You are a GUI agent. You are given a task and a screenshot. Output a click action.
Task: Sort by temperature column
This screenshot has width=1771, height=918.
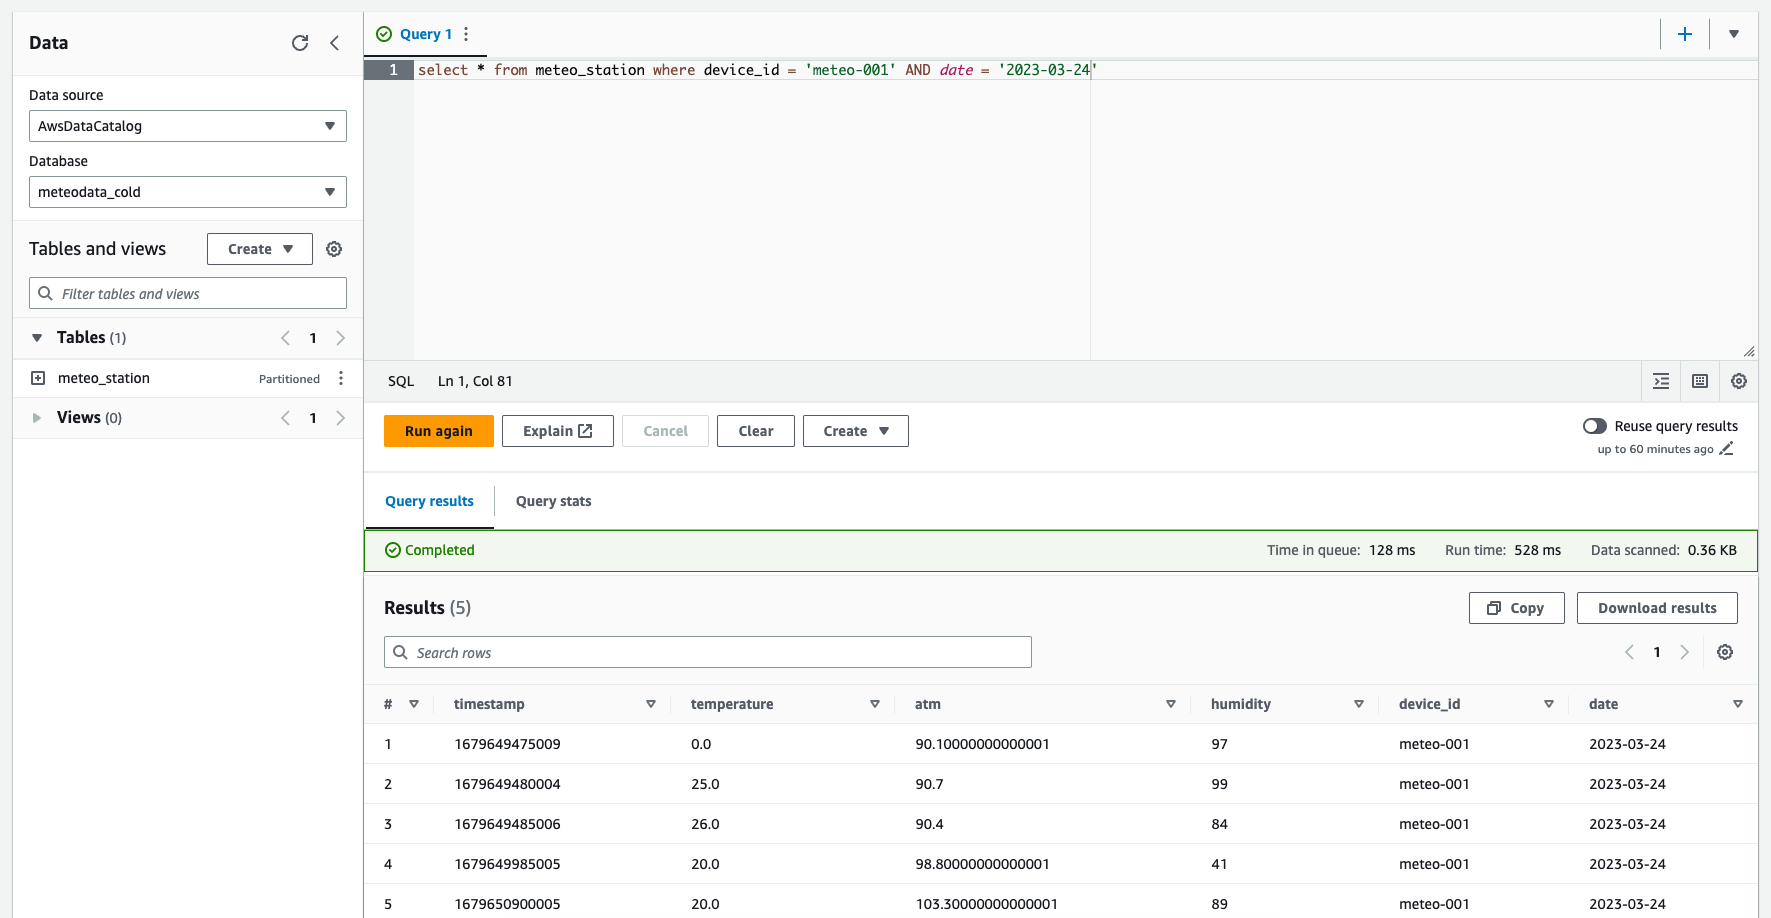[875, 704]
